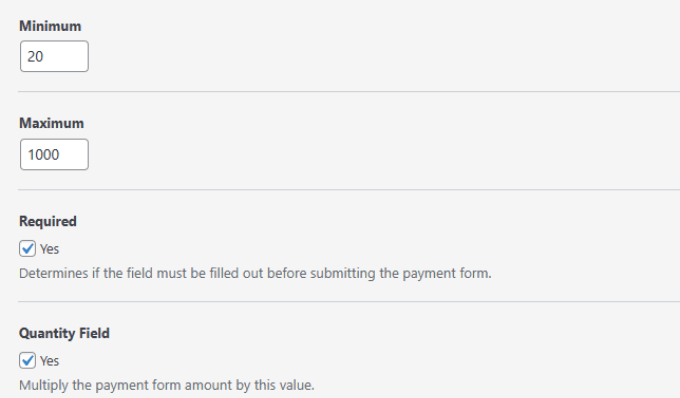
Task: Click the 'Multiply the payment form amount' description
Action: tap(167, 385)
